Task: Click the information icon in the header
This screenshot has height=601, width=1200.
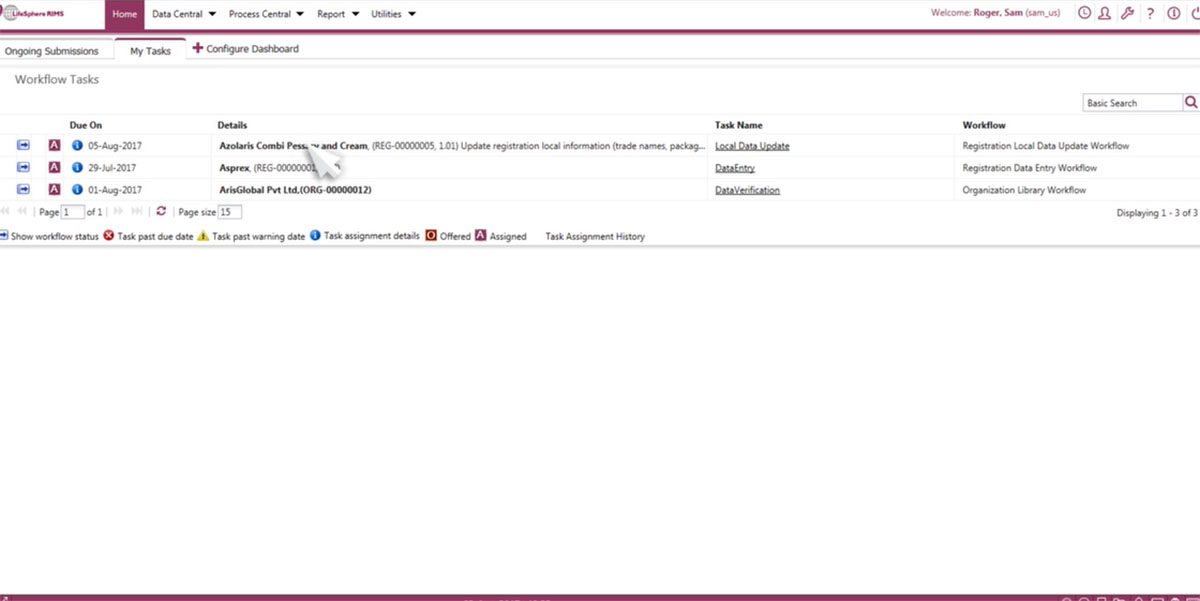Action: pos(1173,14)
